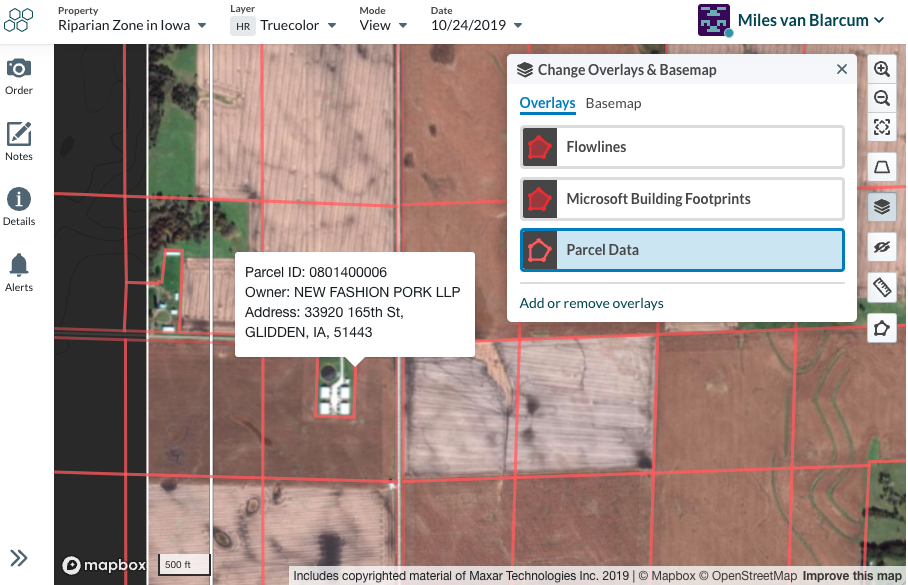This screenshot has height=585, width=908.
Task: Select the zoom in tool
Action: point(881,68)
